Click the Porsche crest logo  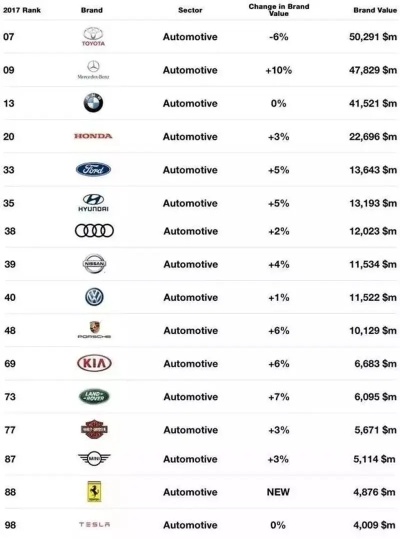(x=94, y=330)
